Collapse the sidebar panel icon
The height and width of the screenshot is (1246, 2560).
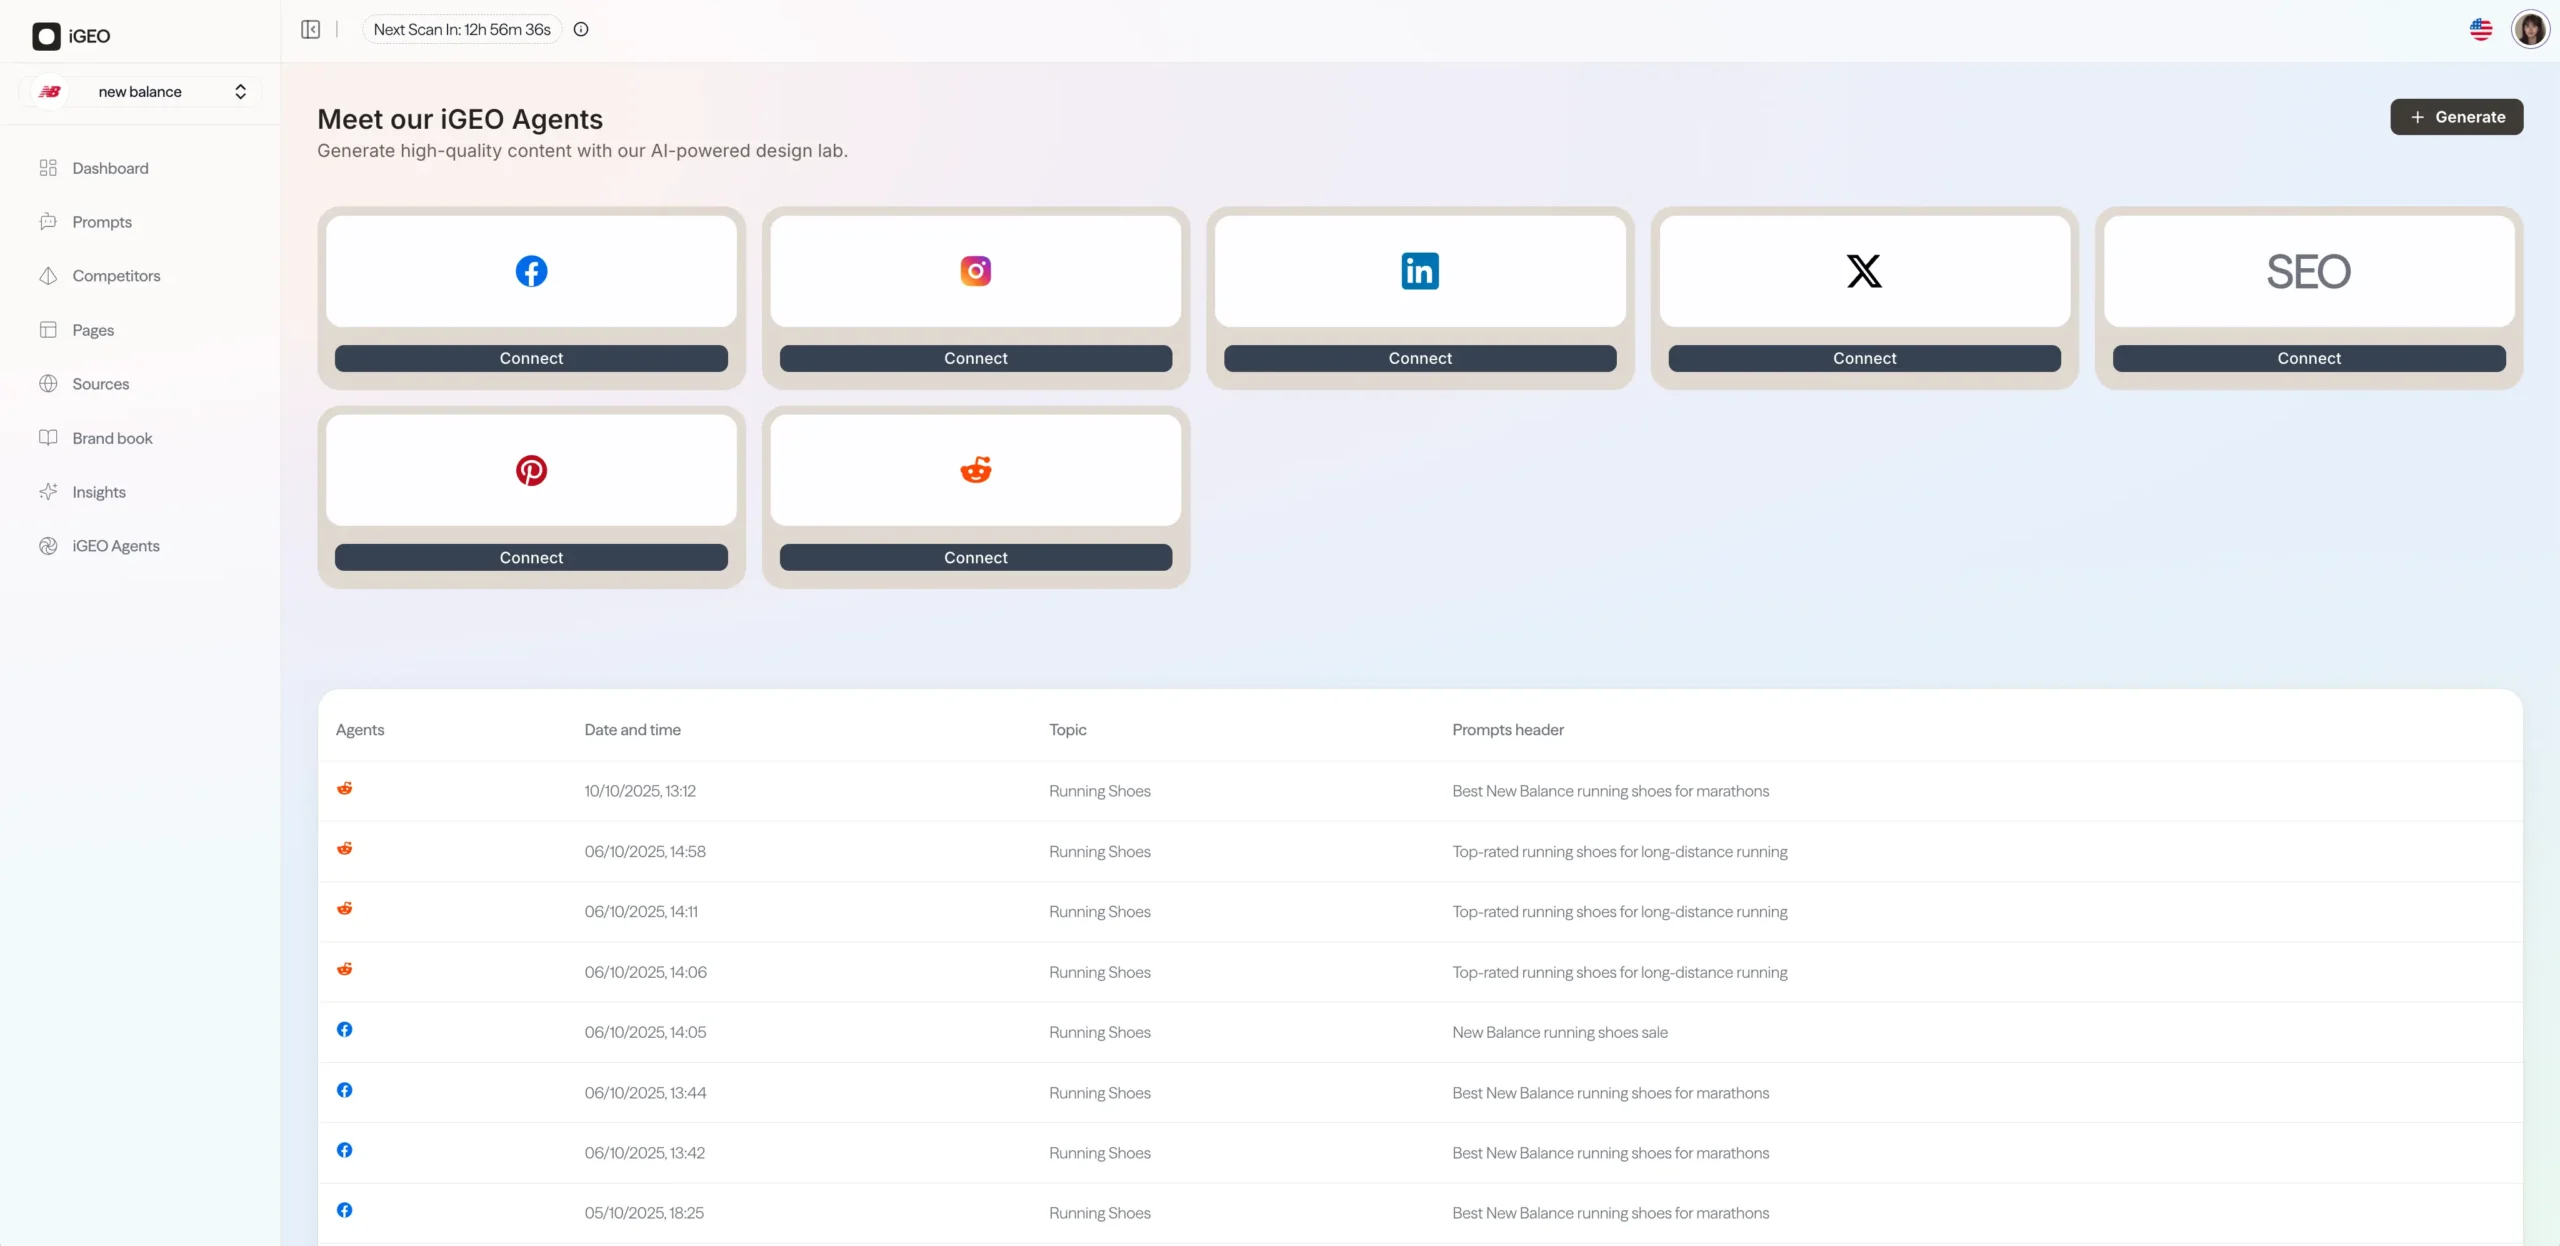[310, 30]
